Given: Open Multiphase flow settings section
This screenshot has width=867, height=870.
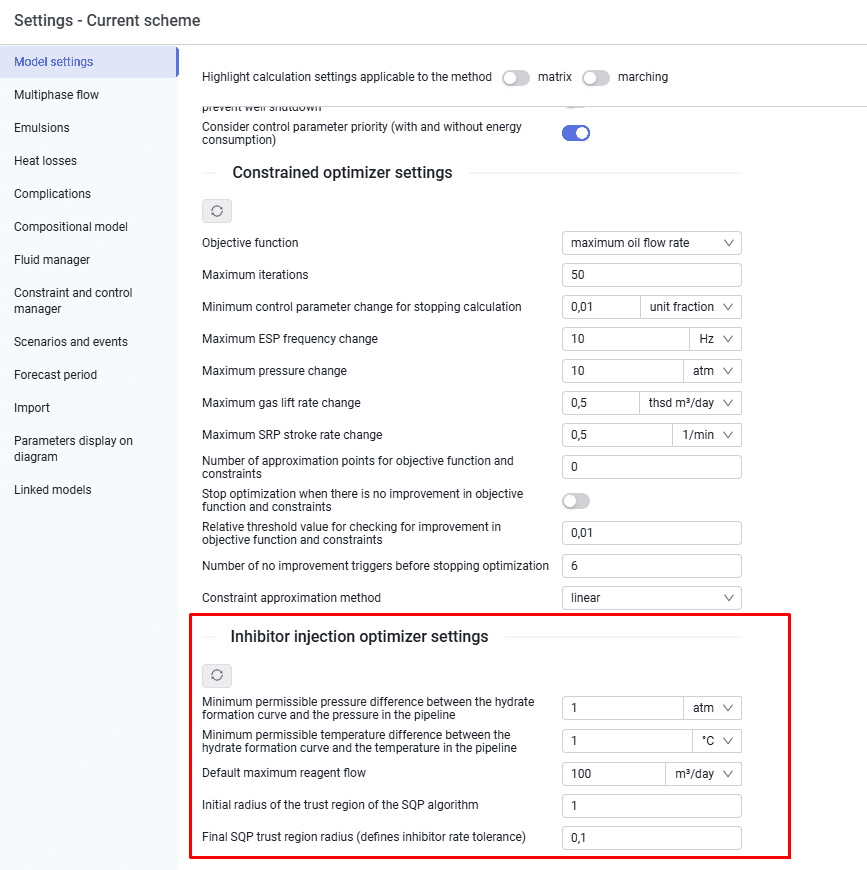Looking at the screenshot, I should (89, 95).
